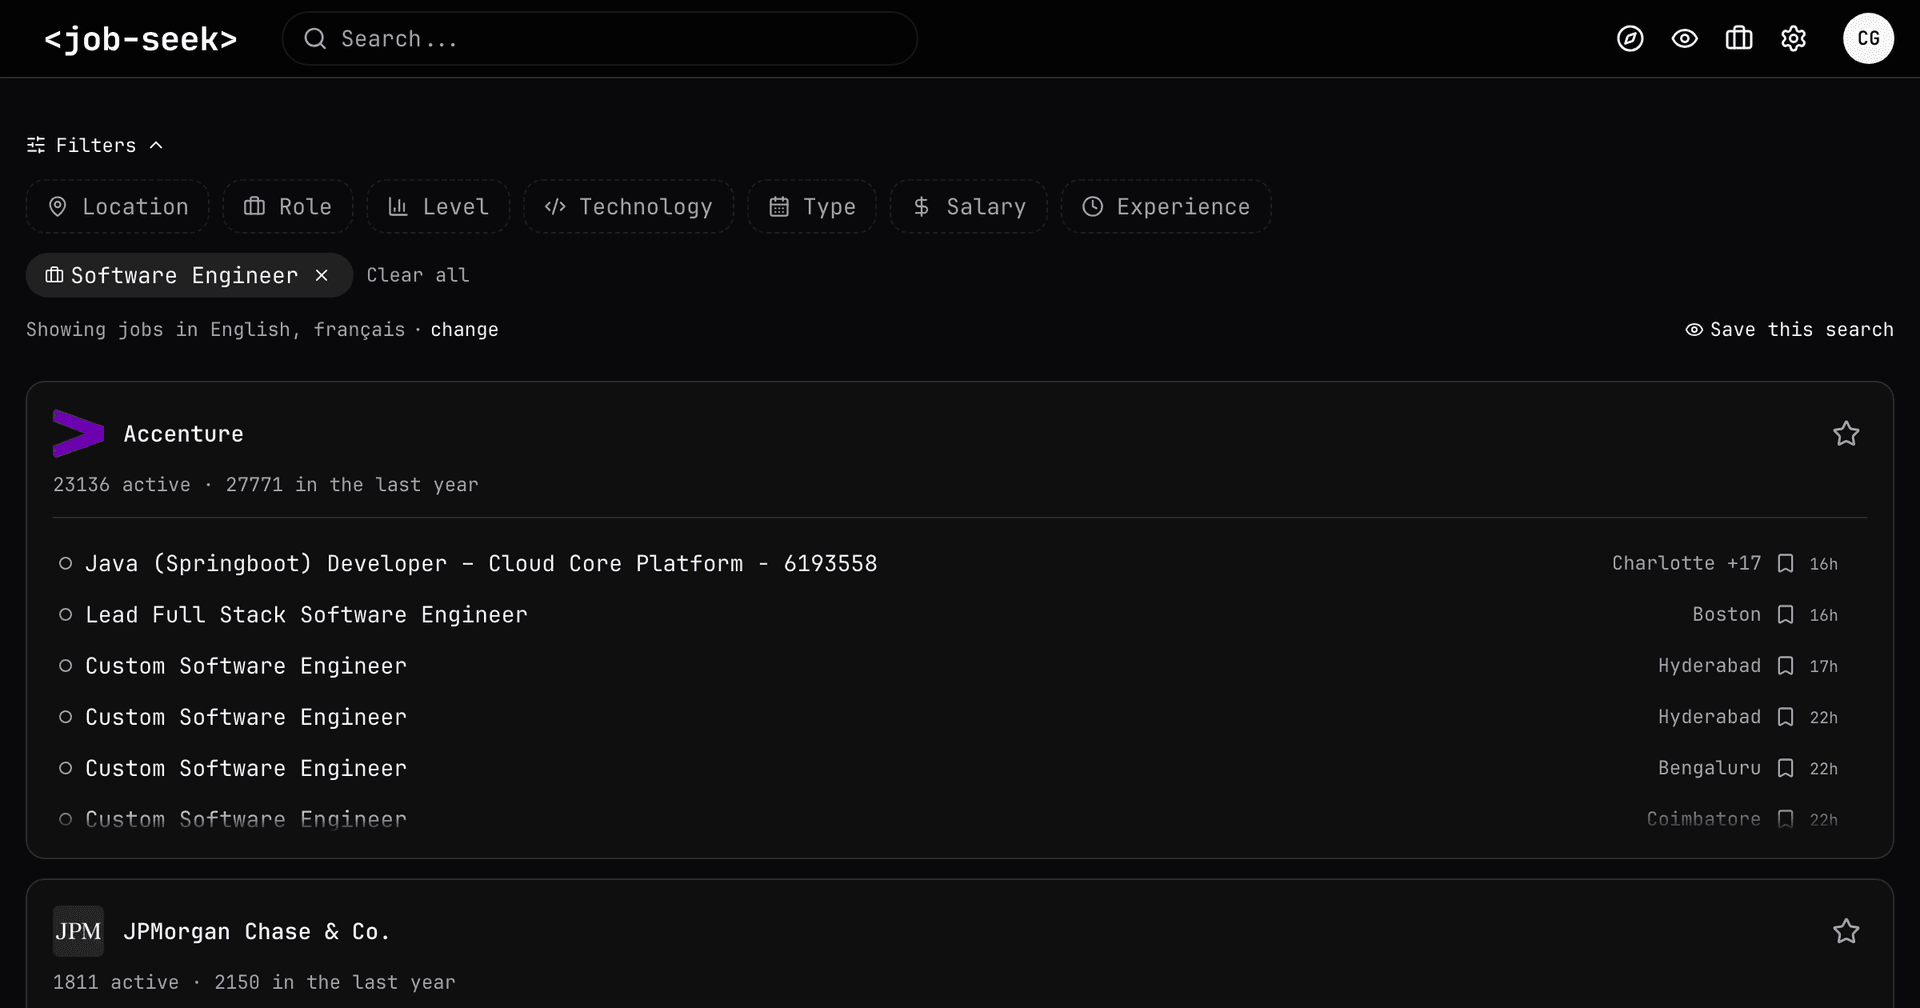1920x1008 pixels.
Task: Bookmark the Coimbatore job
Action: click(1786, 819)
